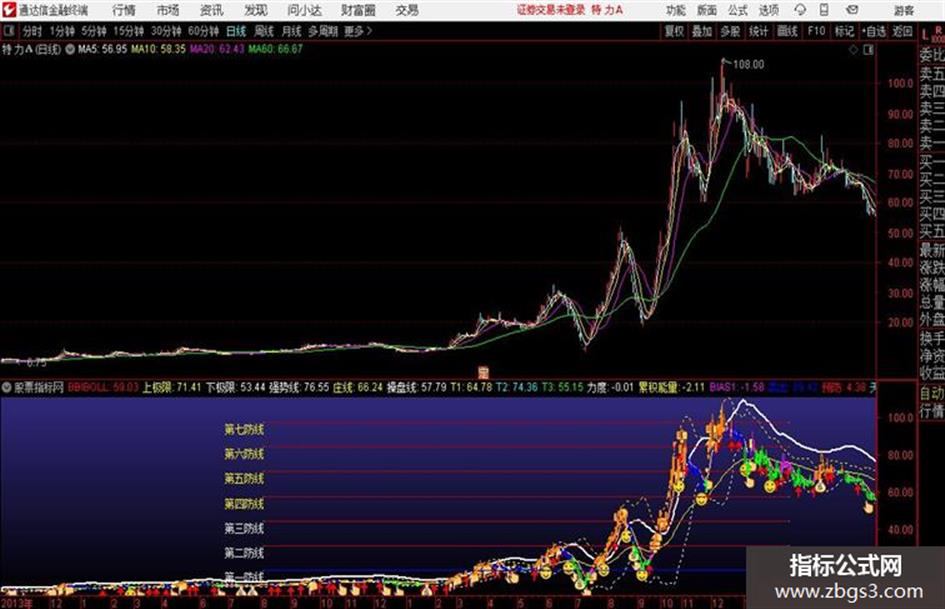Open the 问小达 menu
This screenshot has height=609, width=945.
pos(304,10)
